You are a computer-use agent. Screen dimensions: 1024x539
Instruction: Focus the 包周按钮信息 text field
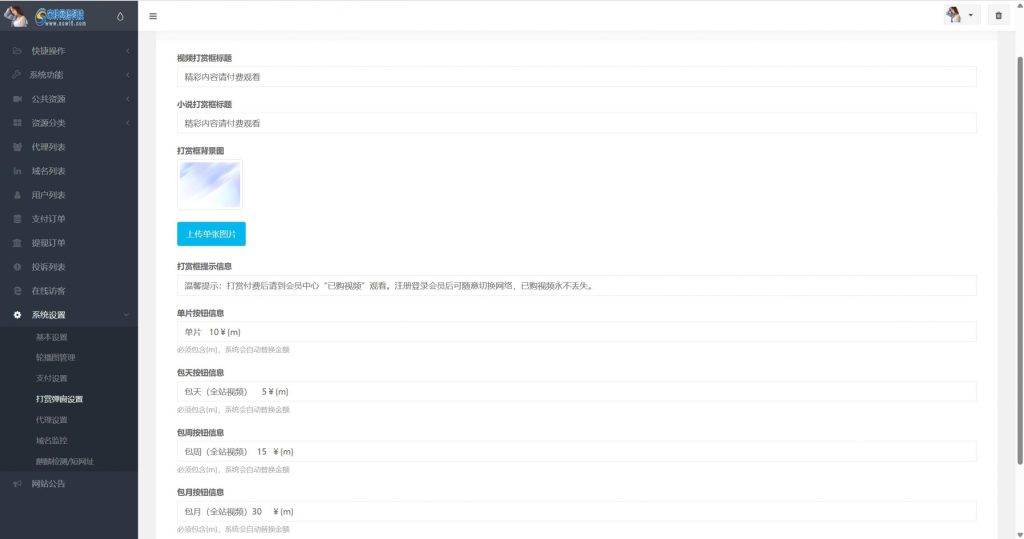(x=576, y=452)
